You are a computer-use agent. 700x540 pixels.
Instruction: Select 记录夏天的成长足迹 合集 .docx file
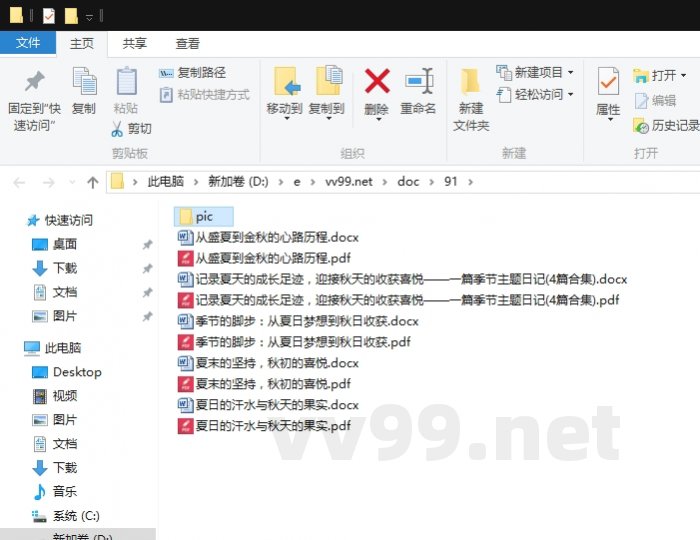(402, 279)
